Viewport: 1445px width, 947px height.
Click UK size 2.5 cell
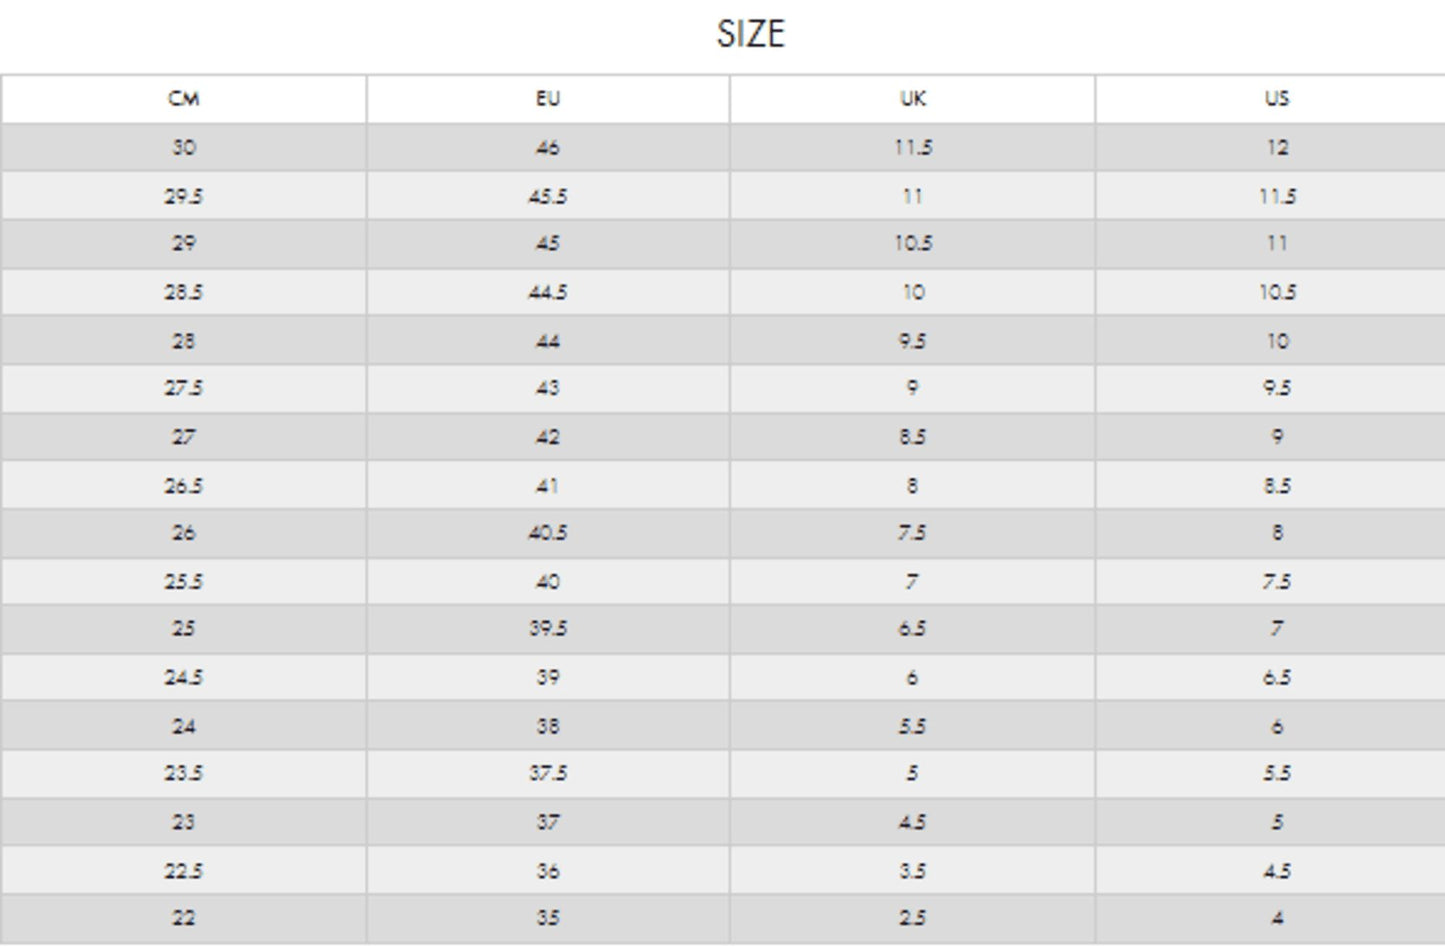(912, 918)
